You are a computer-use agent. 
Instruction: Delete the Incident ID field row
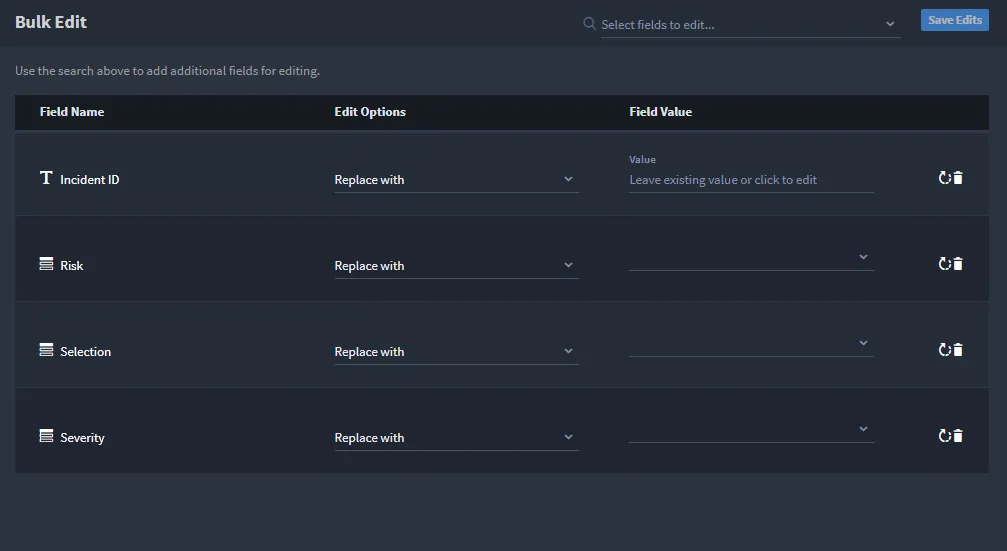click(x=958, y=178)
